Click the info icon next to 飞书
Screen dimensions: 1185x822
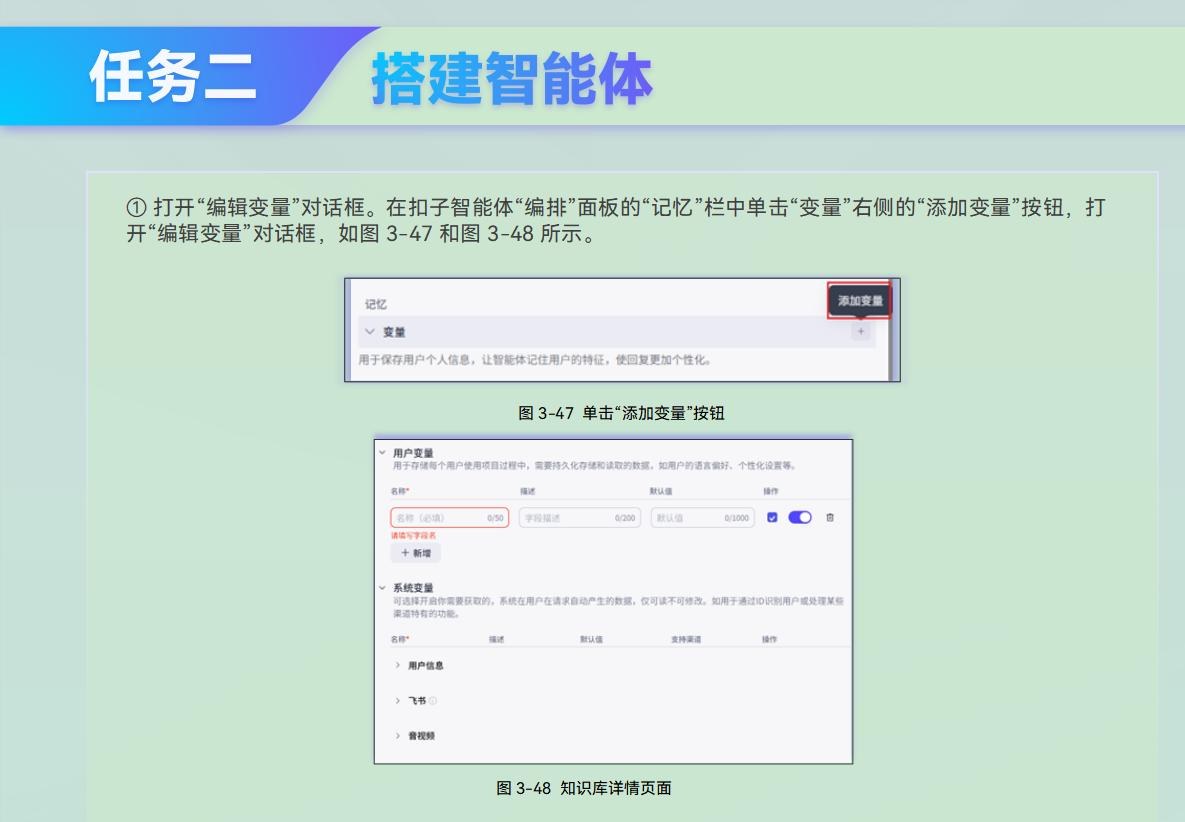pos(433,700)
